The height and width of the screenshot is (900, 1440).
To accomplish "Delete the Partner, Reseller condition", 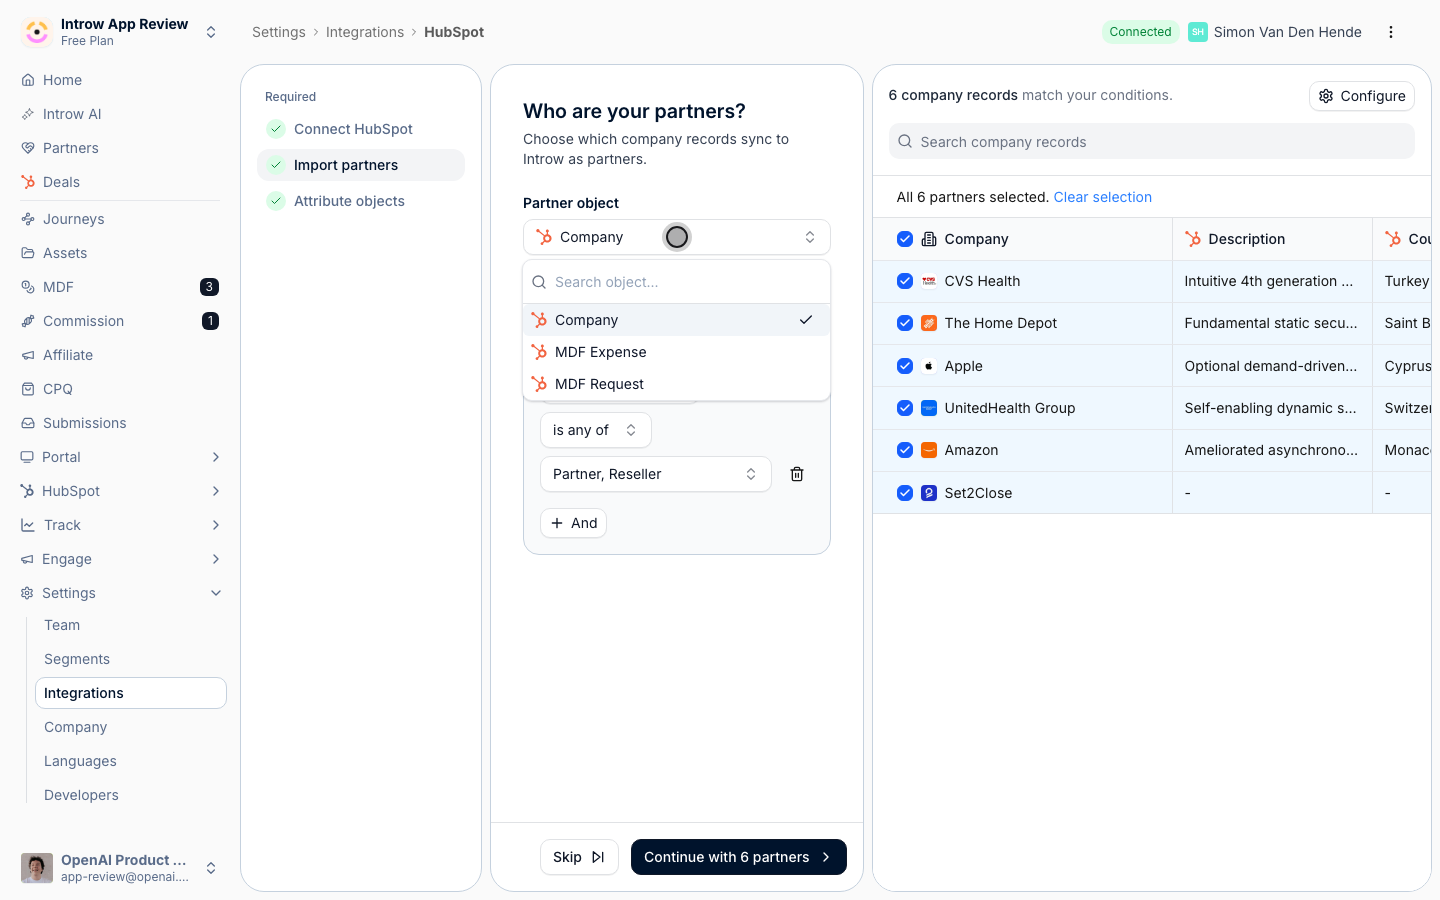I will click(x=797, y=474).
